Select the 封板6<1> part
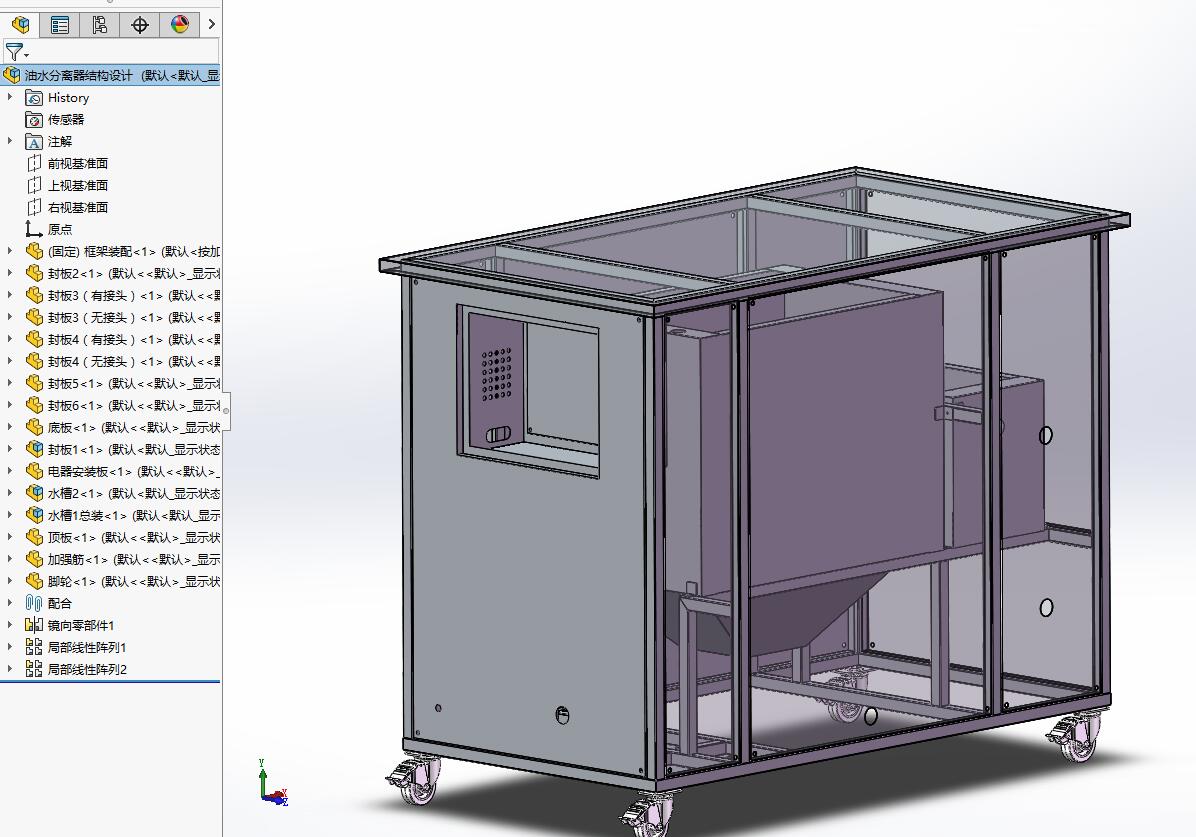 [133, 405]
